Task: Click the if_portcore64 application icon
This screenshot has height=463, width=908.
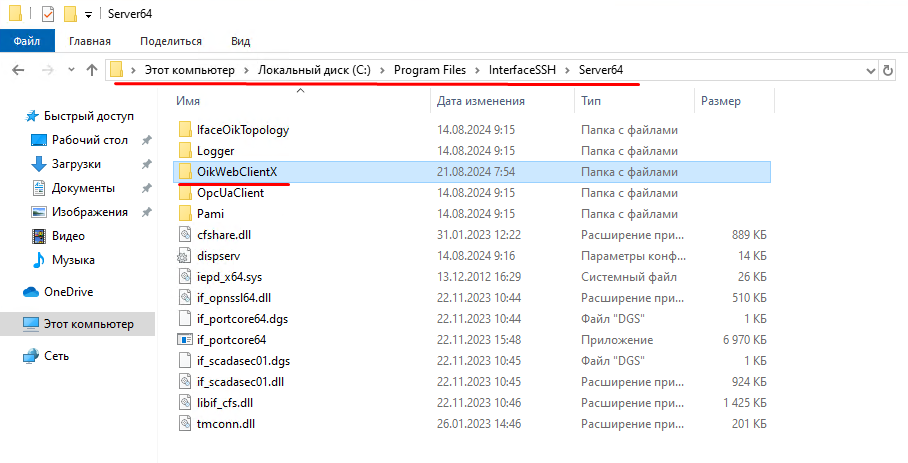Action: (184, 340)
